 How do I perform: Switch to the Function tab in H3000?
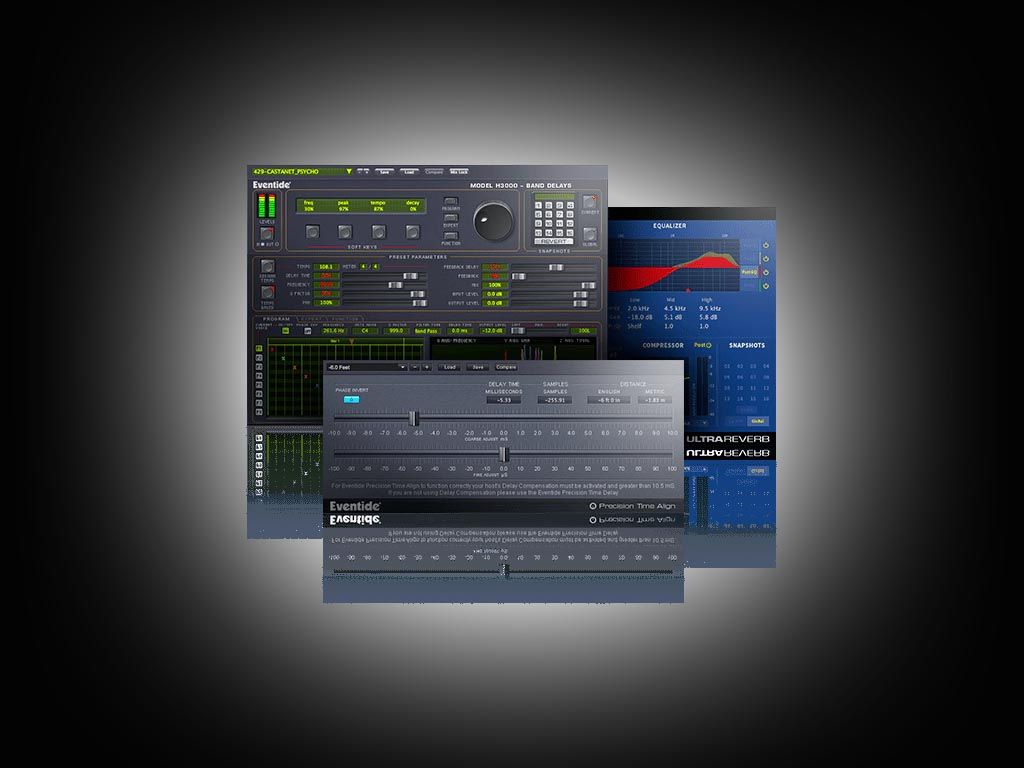[344, 319]
